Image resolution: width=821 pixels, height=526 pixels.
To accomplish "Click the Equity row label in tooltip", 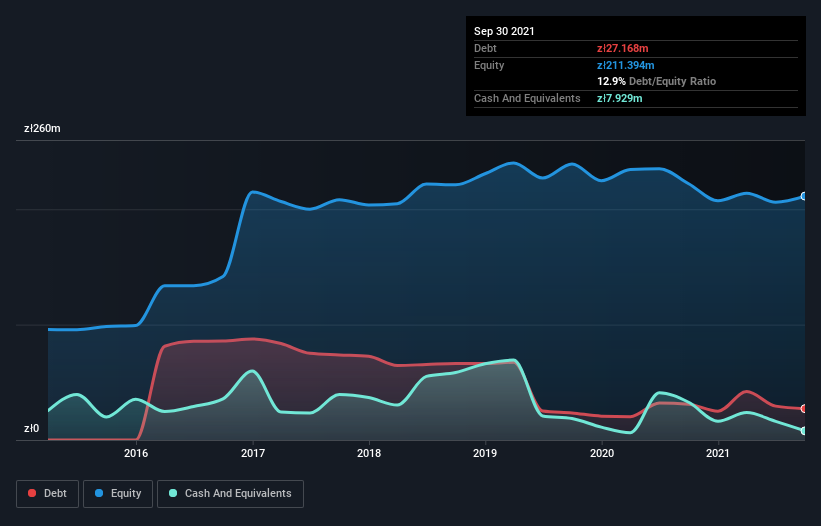I will 489,65.
